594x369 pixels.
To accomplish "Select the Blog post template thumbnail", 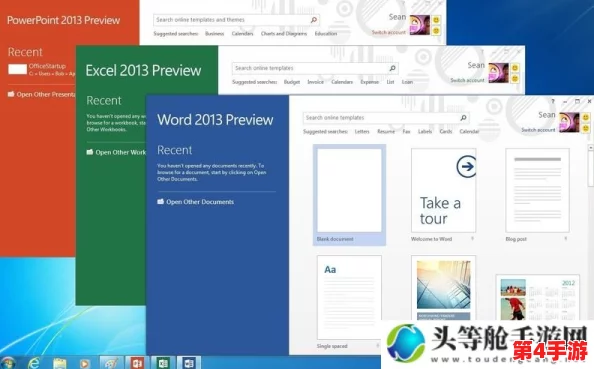I will (537, 191).
